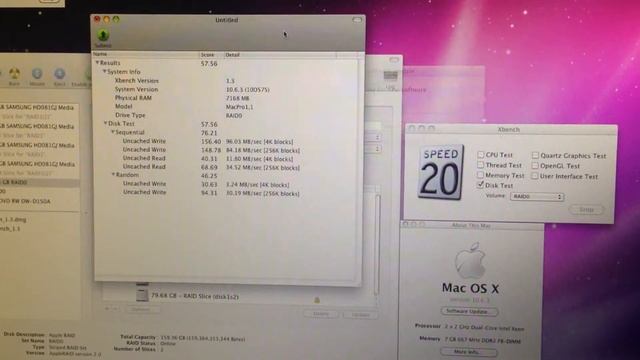Click the Mount icon in Disk Utility
The width and height of the screenshot is (640, 360).
(x=37, y=73)
